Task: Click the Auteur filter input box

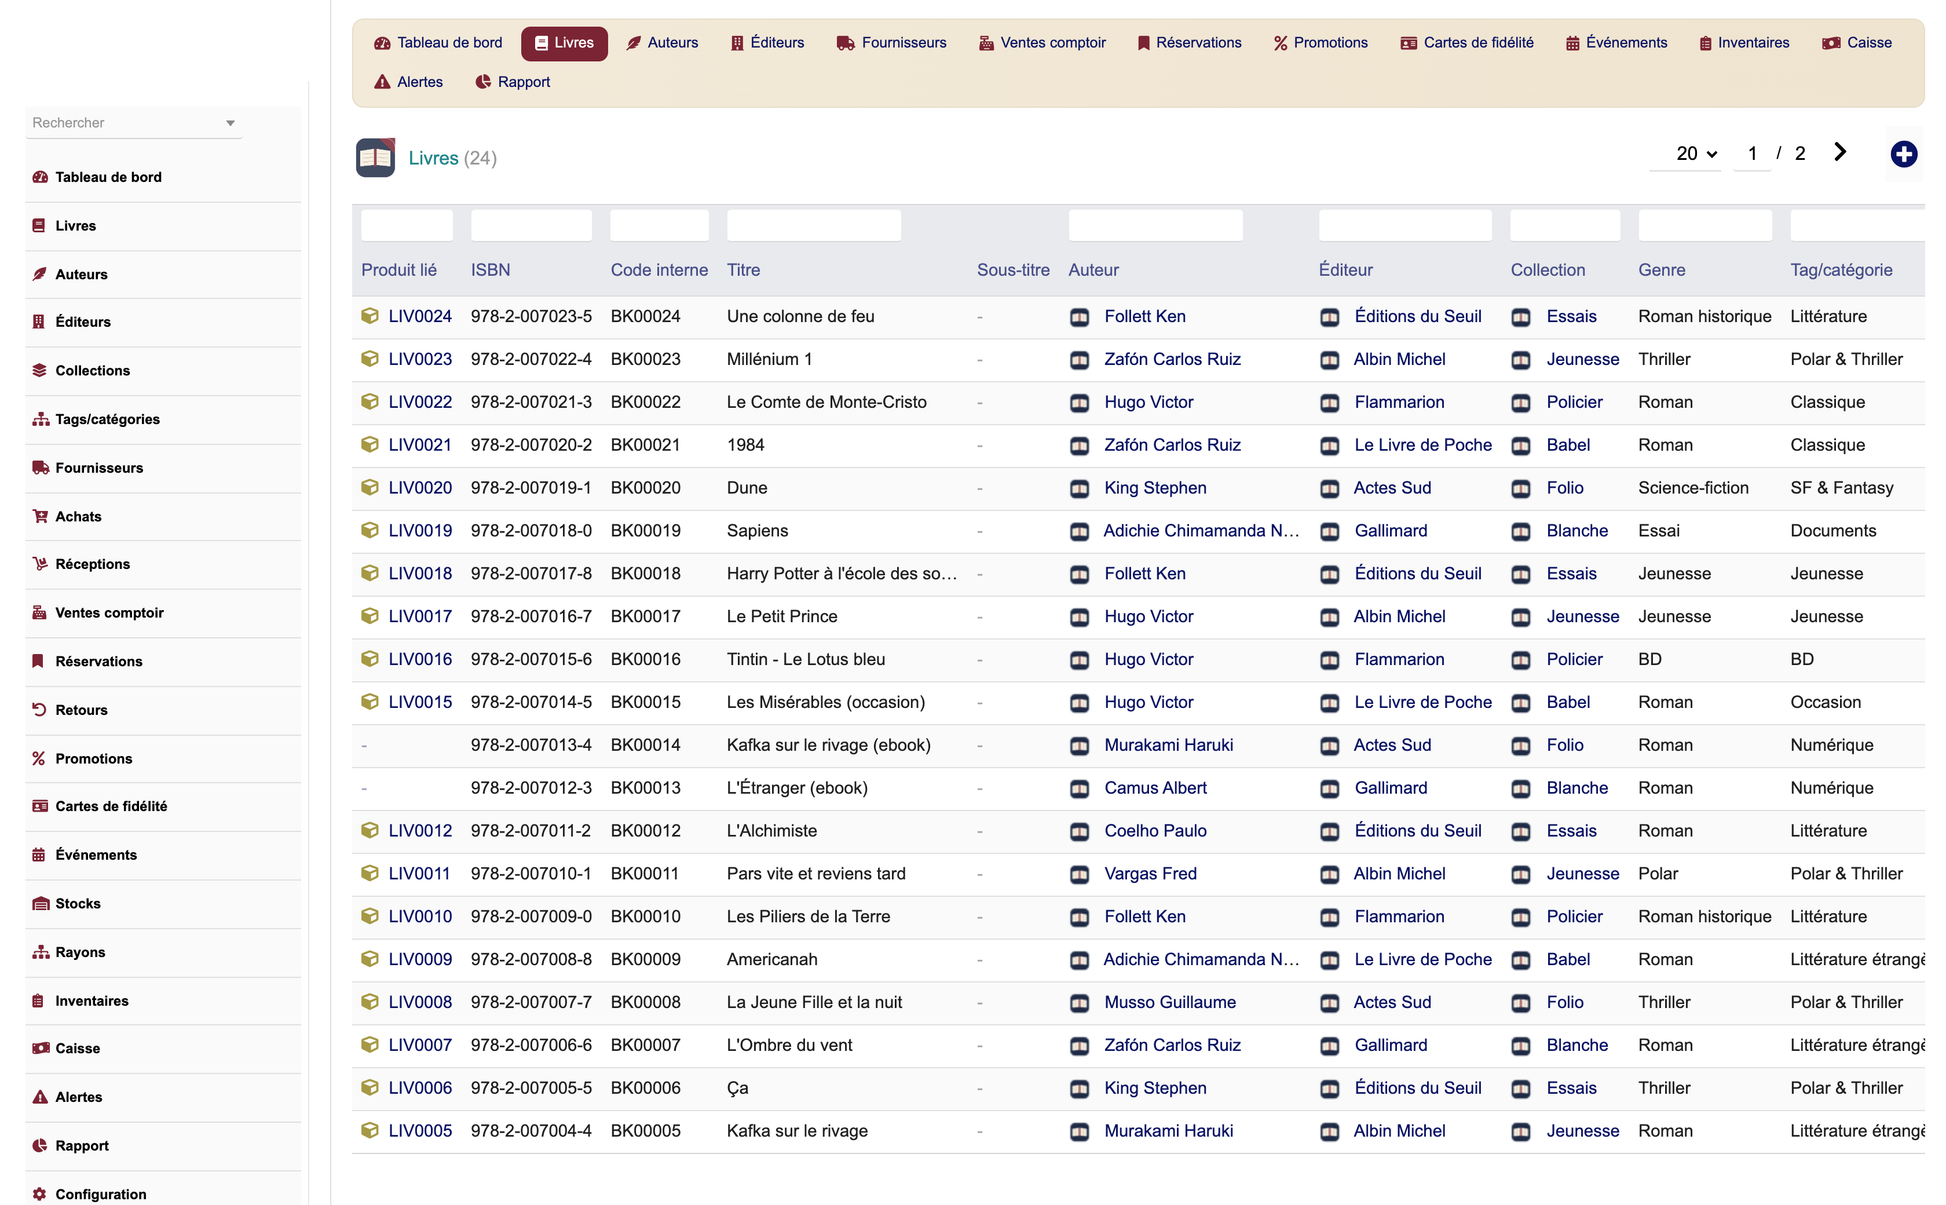Action: click(1155, 225)
